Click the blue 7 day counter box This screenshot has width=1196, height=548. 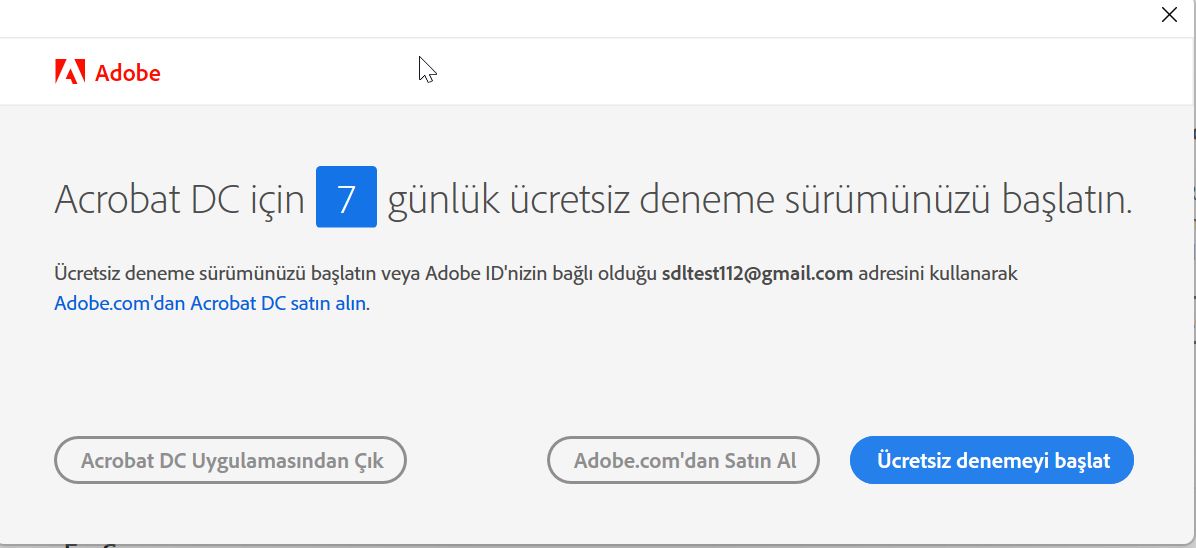click(x=346, y=197)
